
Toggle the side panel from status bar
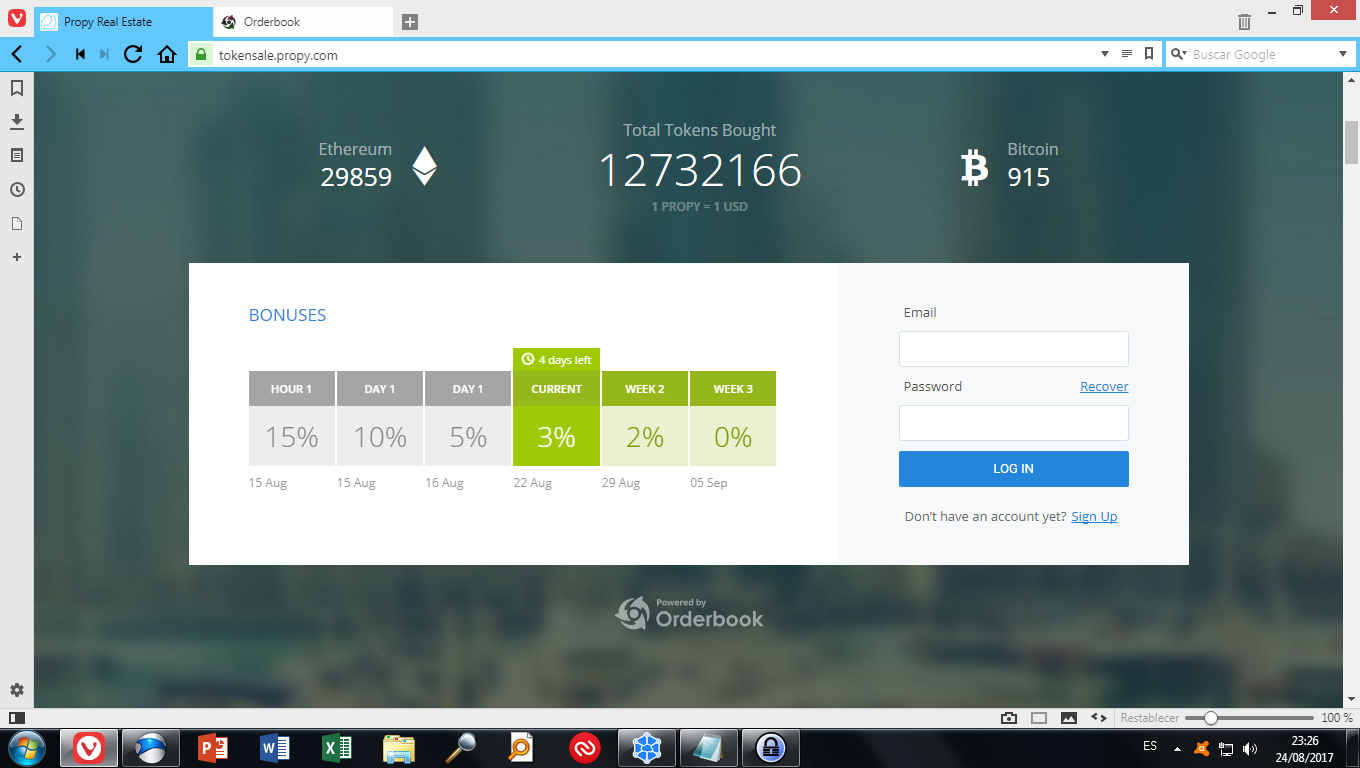16,718
